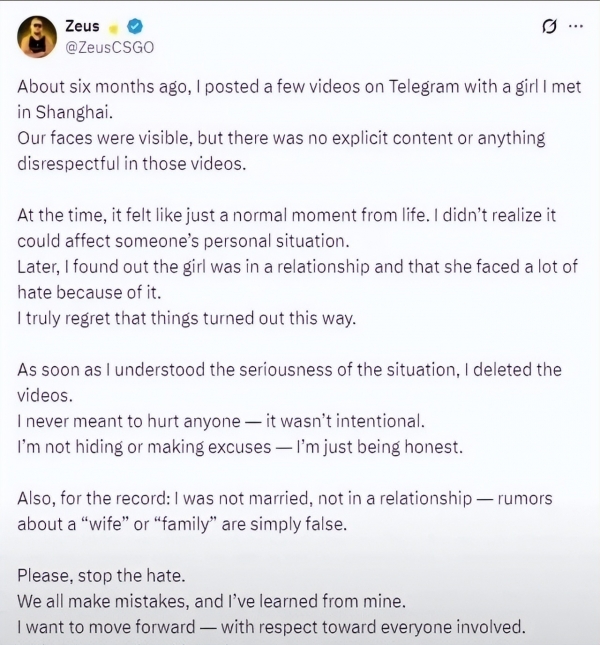Click the final line 'I want to move forward'
Image resolution: width=600 pixels, height=645 pixels.
point(271,627)
